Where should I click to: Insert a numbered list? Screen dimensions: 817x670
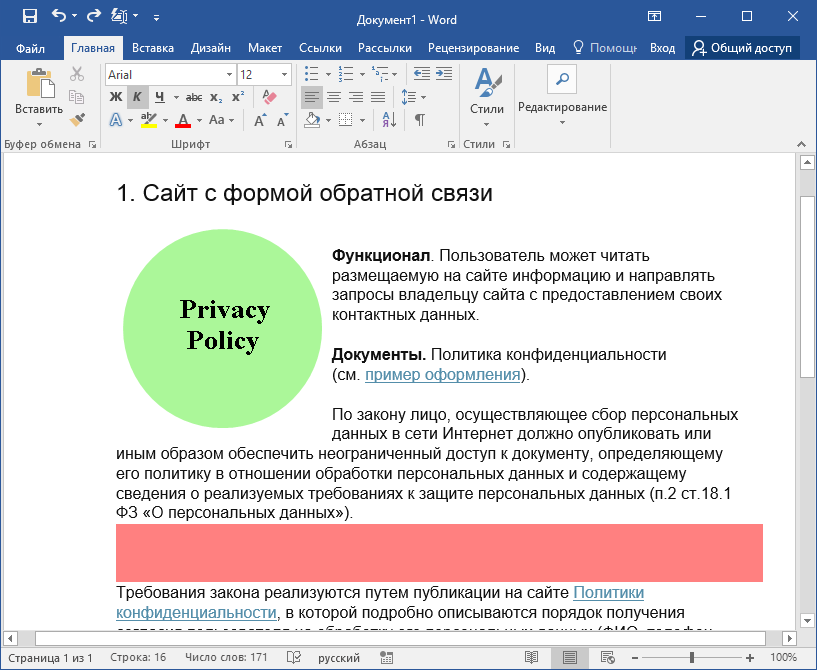(345, 74)
